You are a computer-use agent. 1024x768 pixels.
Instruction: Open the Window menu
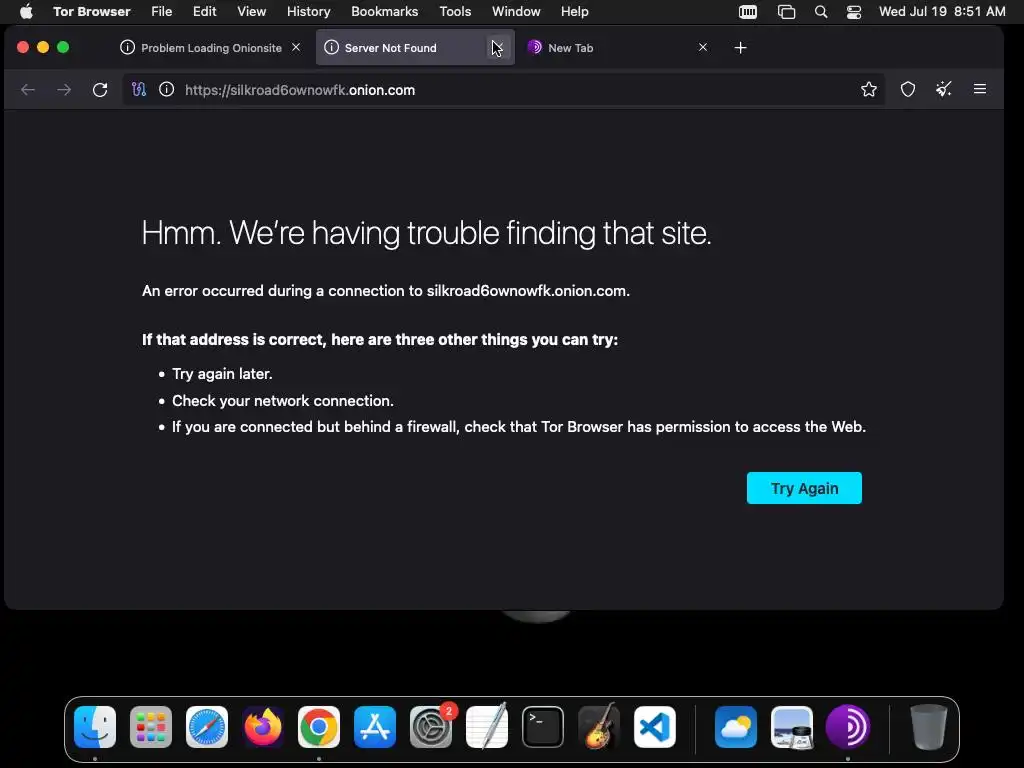click(x=516, y=11)
